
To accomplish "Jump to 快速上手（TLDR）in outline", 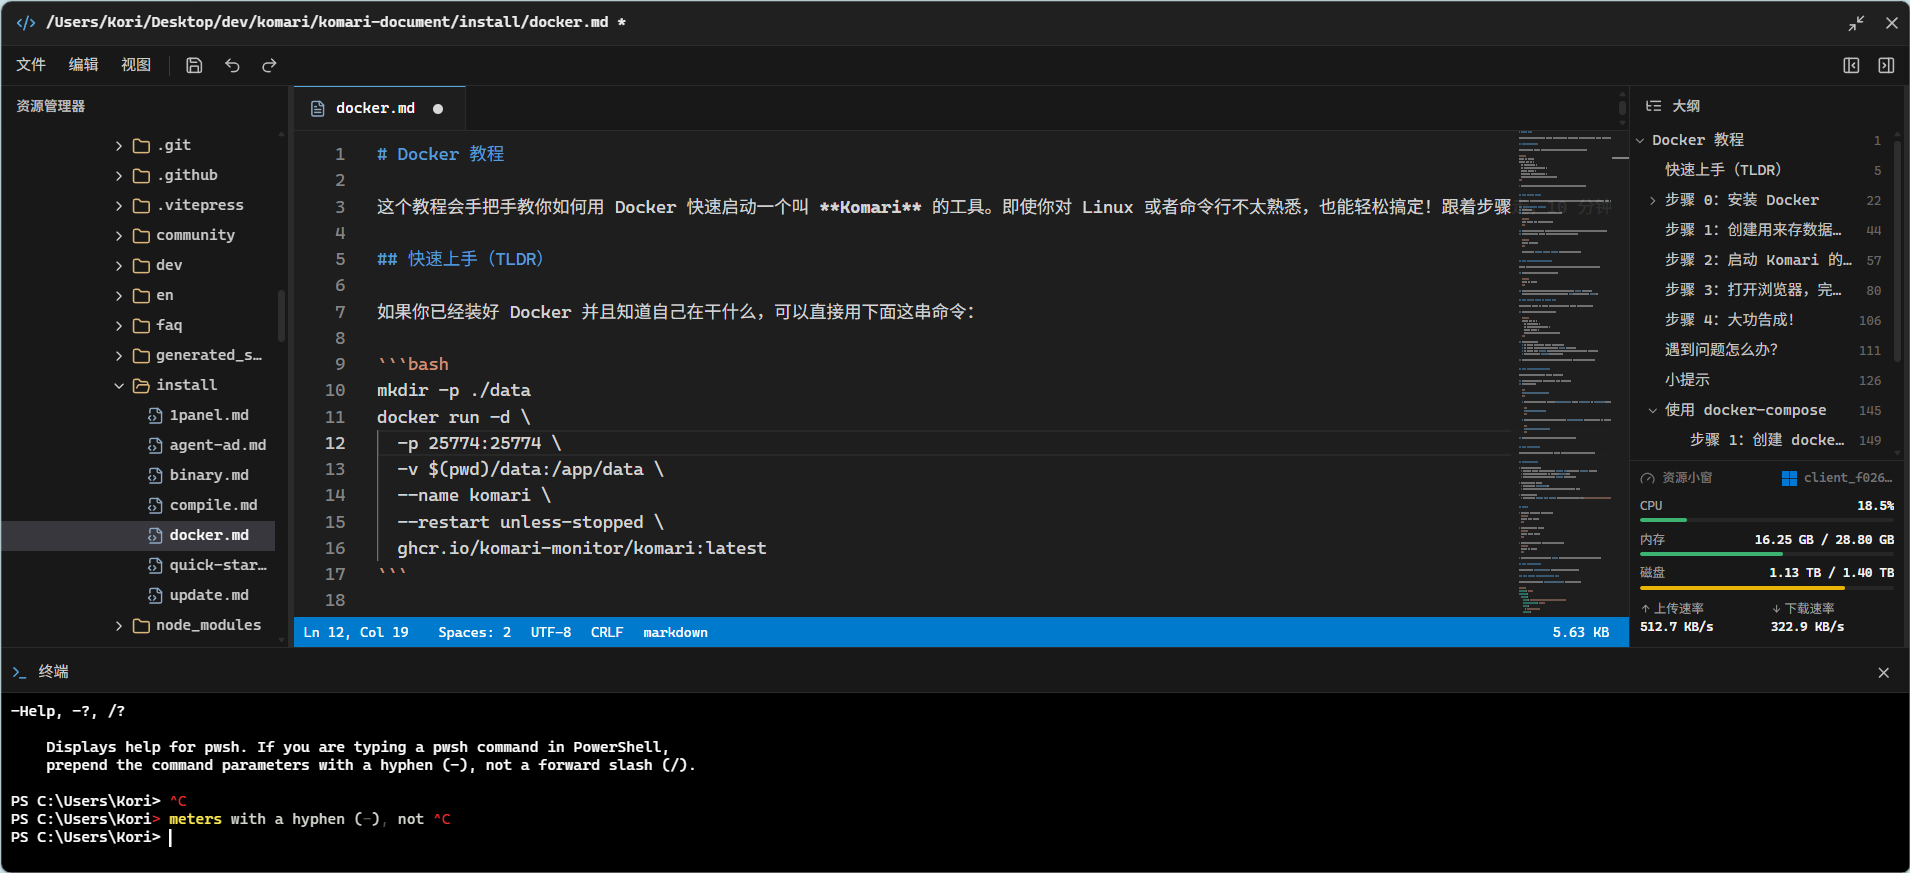I will [1723, 170].
